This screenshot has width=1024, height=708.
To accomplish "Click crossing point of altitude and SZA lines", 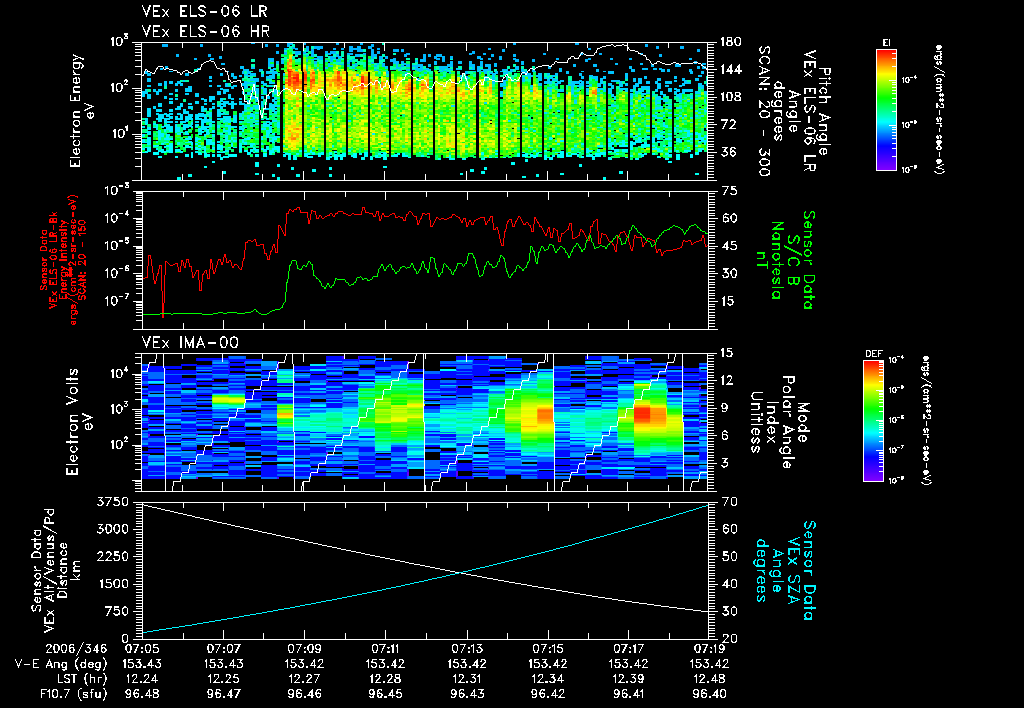I will [x=461, y=573].
